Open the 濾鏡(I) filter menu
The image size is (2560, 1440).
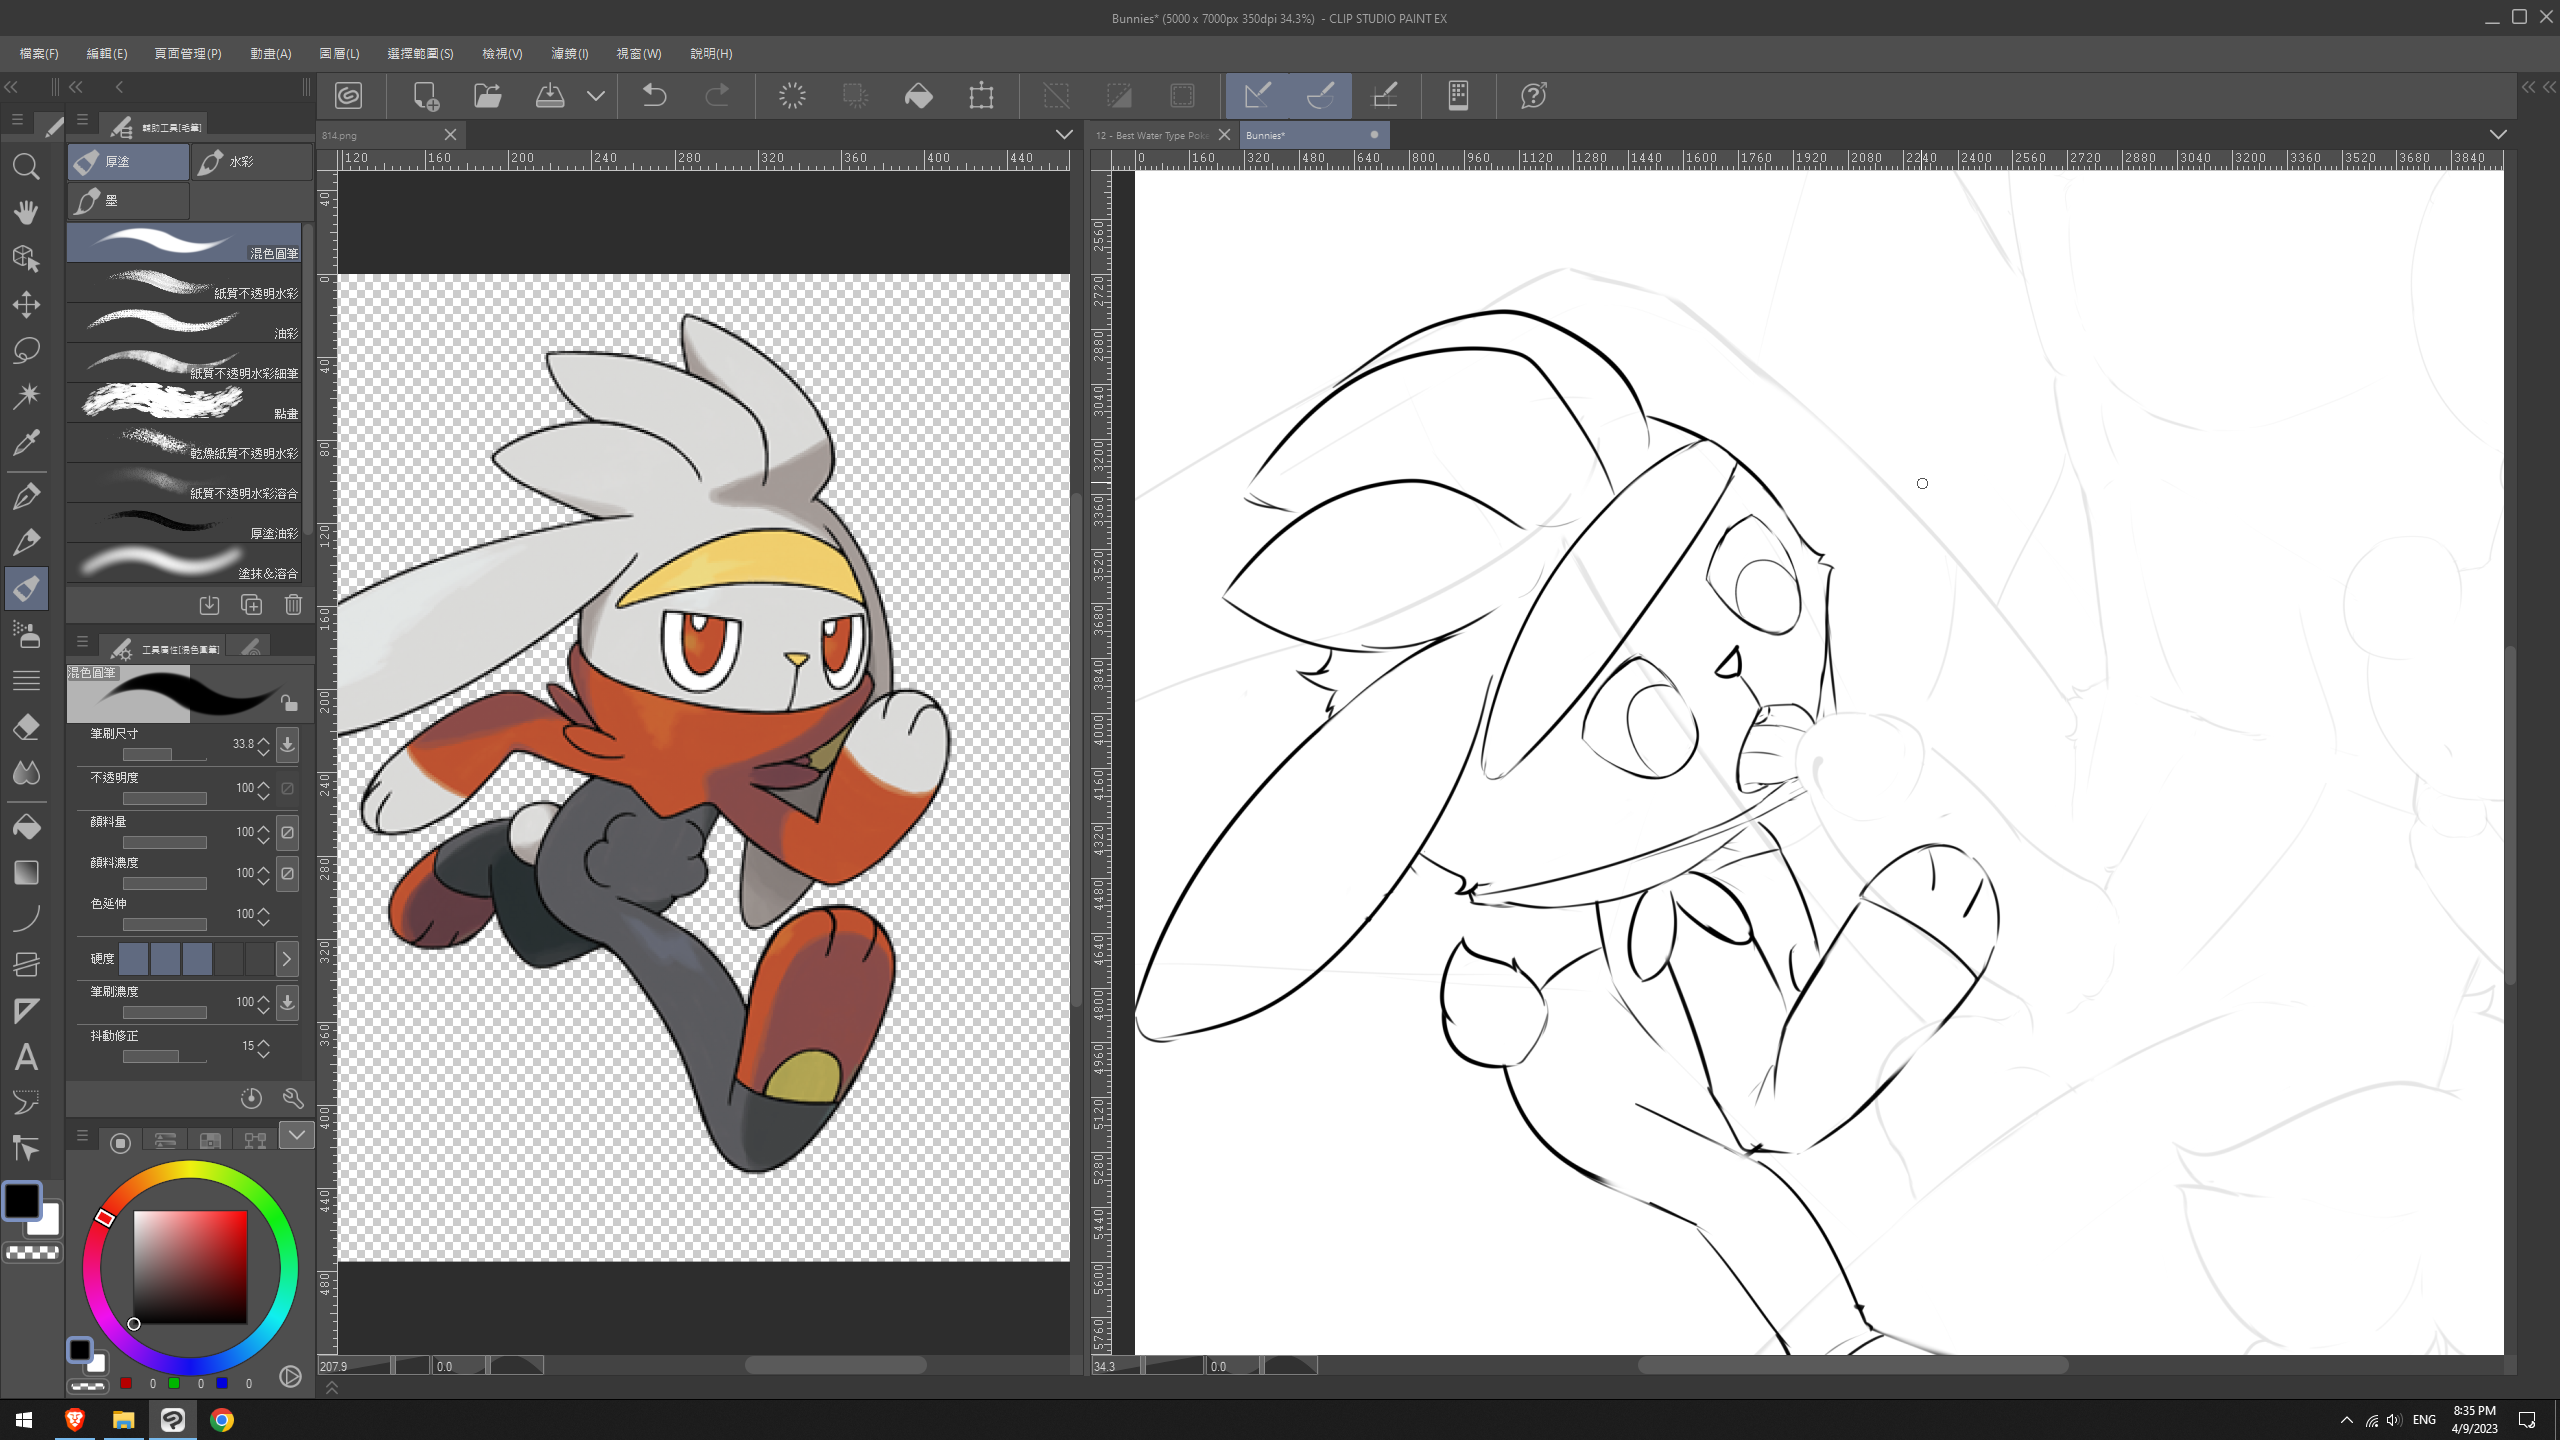pyautogui.click(x=569, y=54)
